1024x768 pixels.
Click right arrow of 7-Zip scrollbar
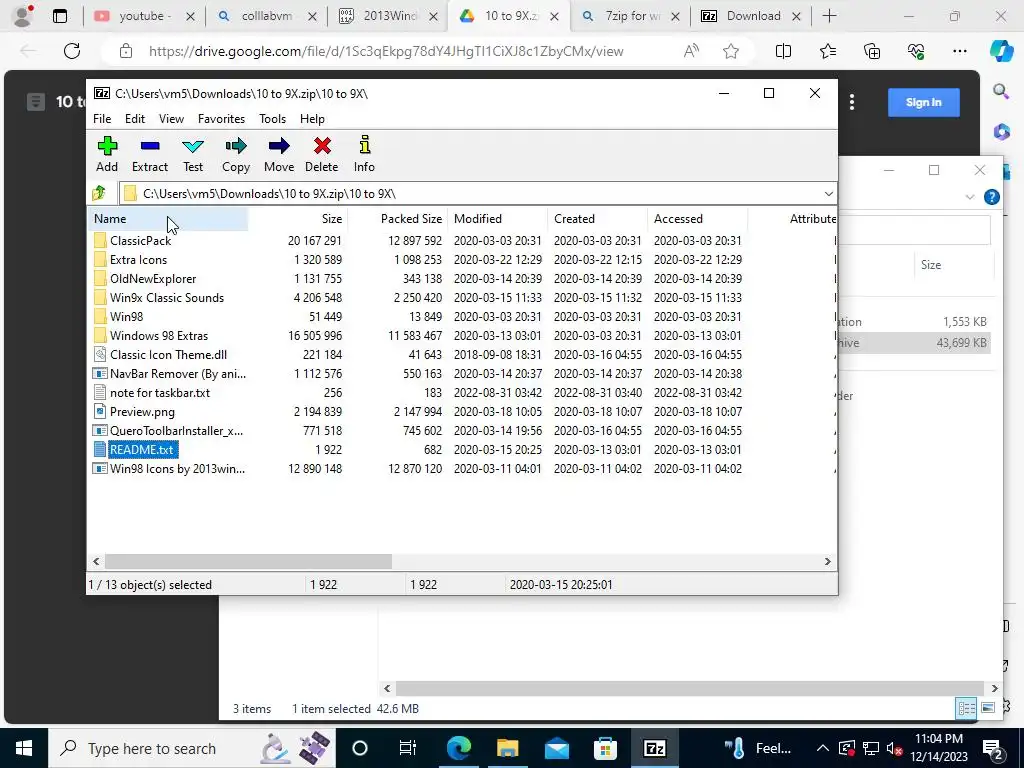point(827,562)
